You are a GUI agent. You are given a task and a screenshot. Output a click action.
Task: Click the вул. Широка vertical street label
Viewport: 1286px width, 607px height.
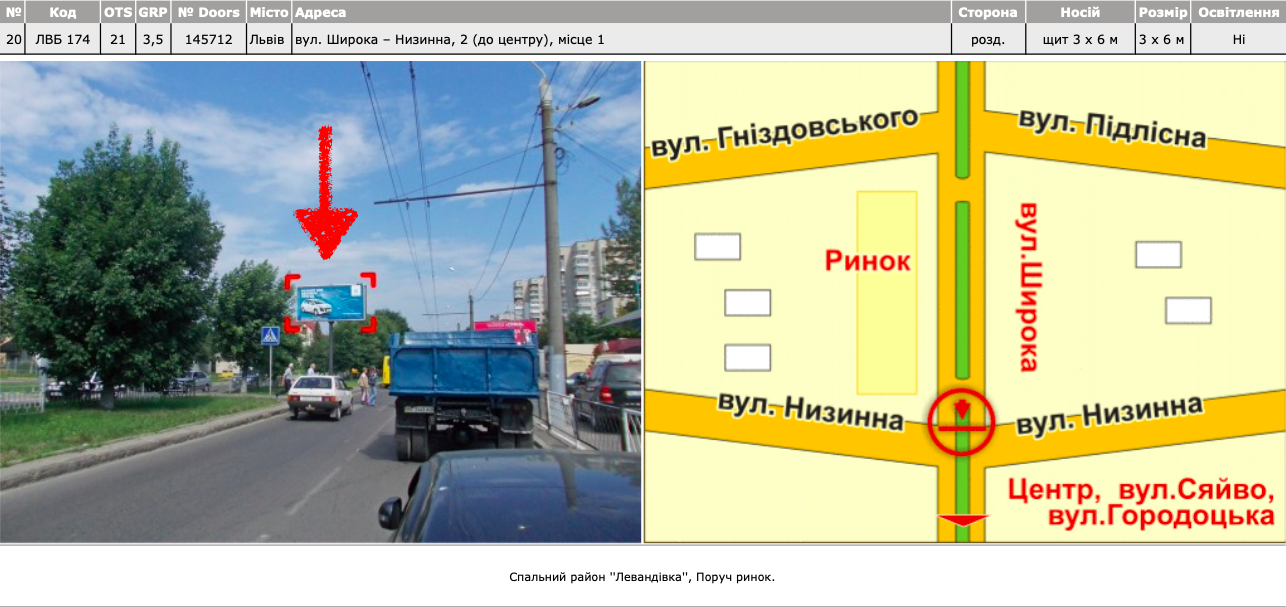coord(1028,286)
